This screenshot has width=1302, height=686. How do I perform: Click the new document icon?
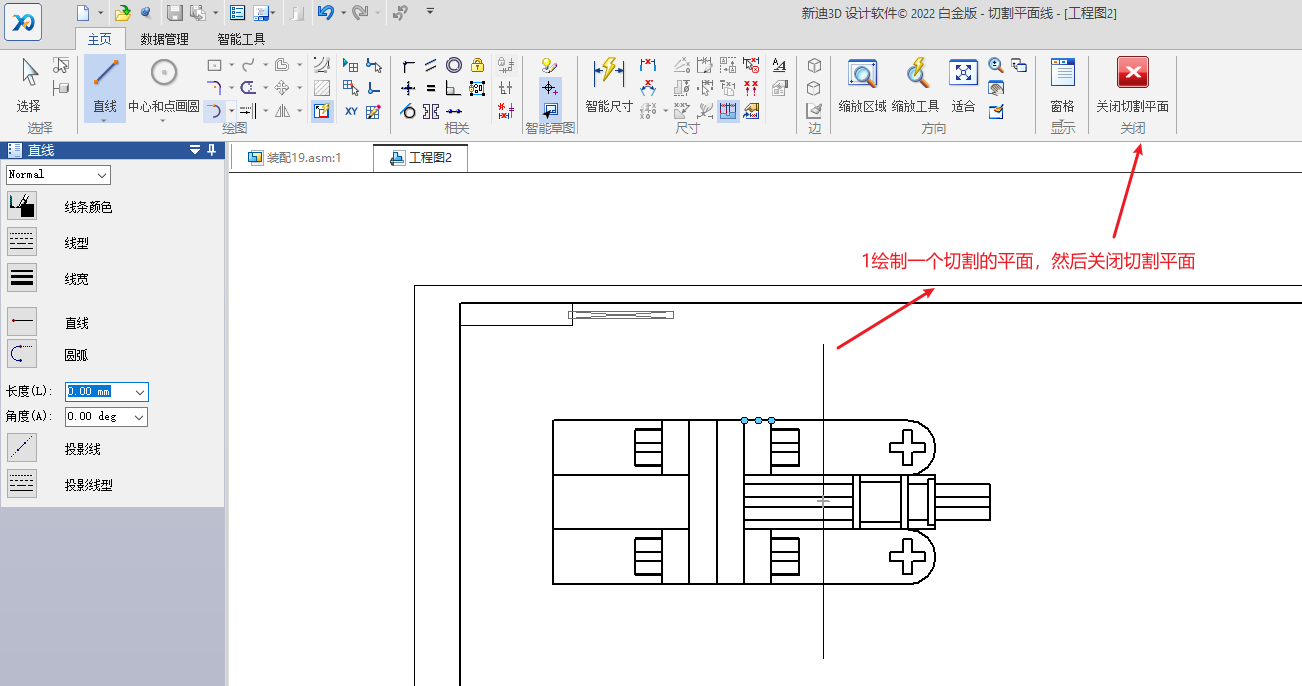[x=83, y=12]
